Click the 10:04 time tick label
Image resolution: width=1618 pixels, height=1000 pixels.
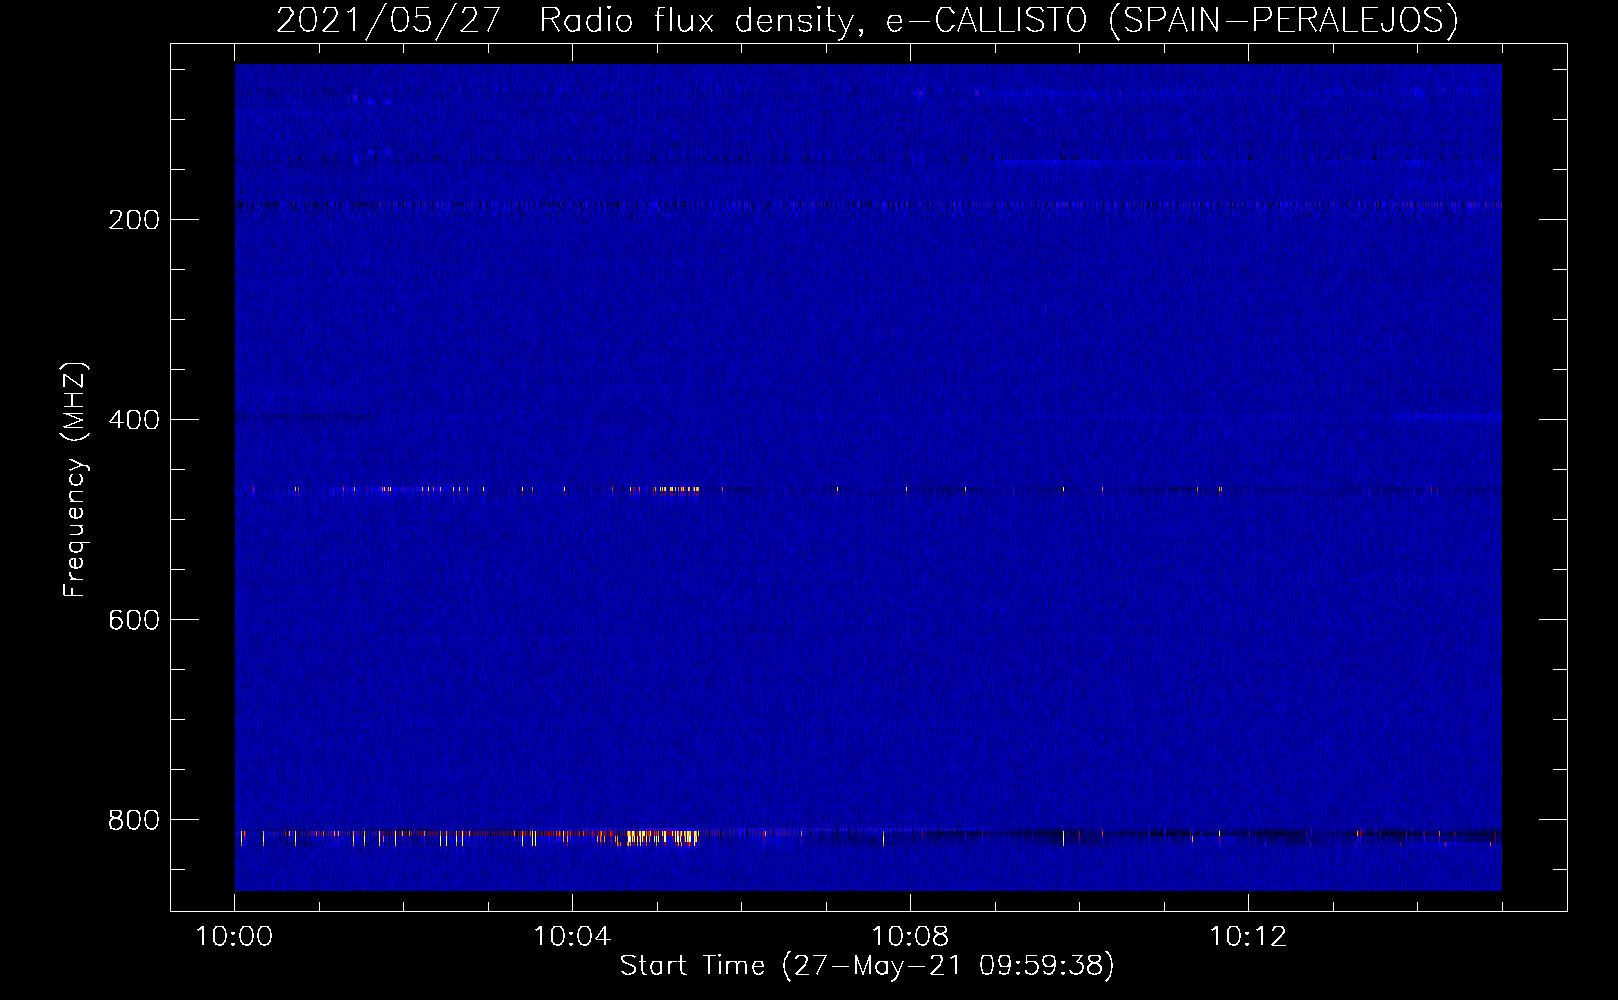click(x=572, y=937)
